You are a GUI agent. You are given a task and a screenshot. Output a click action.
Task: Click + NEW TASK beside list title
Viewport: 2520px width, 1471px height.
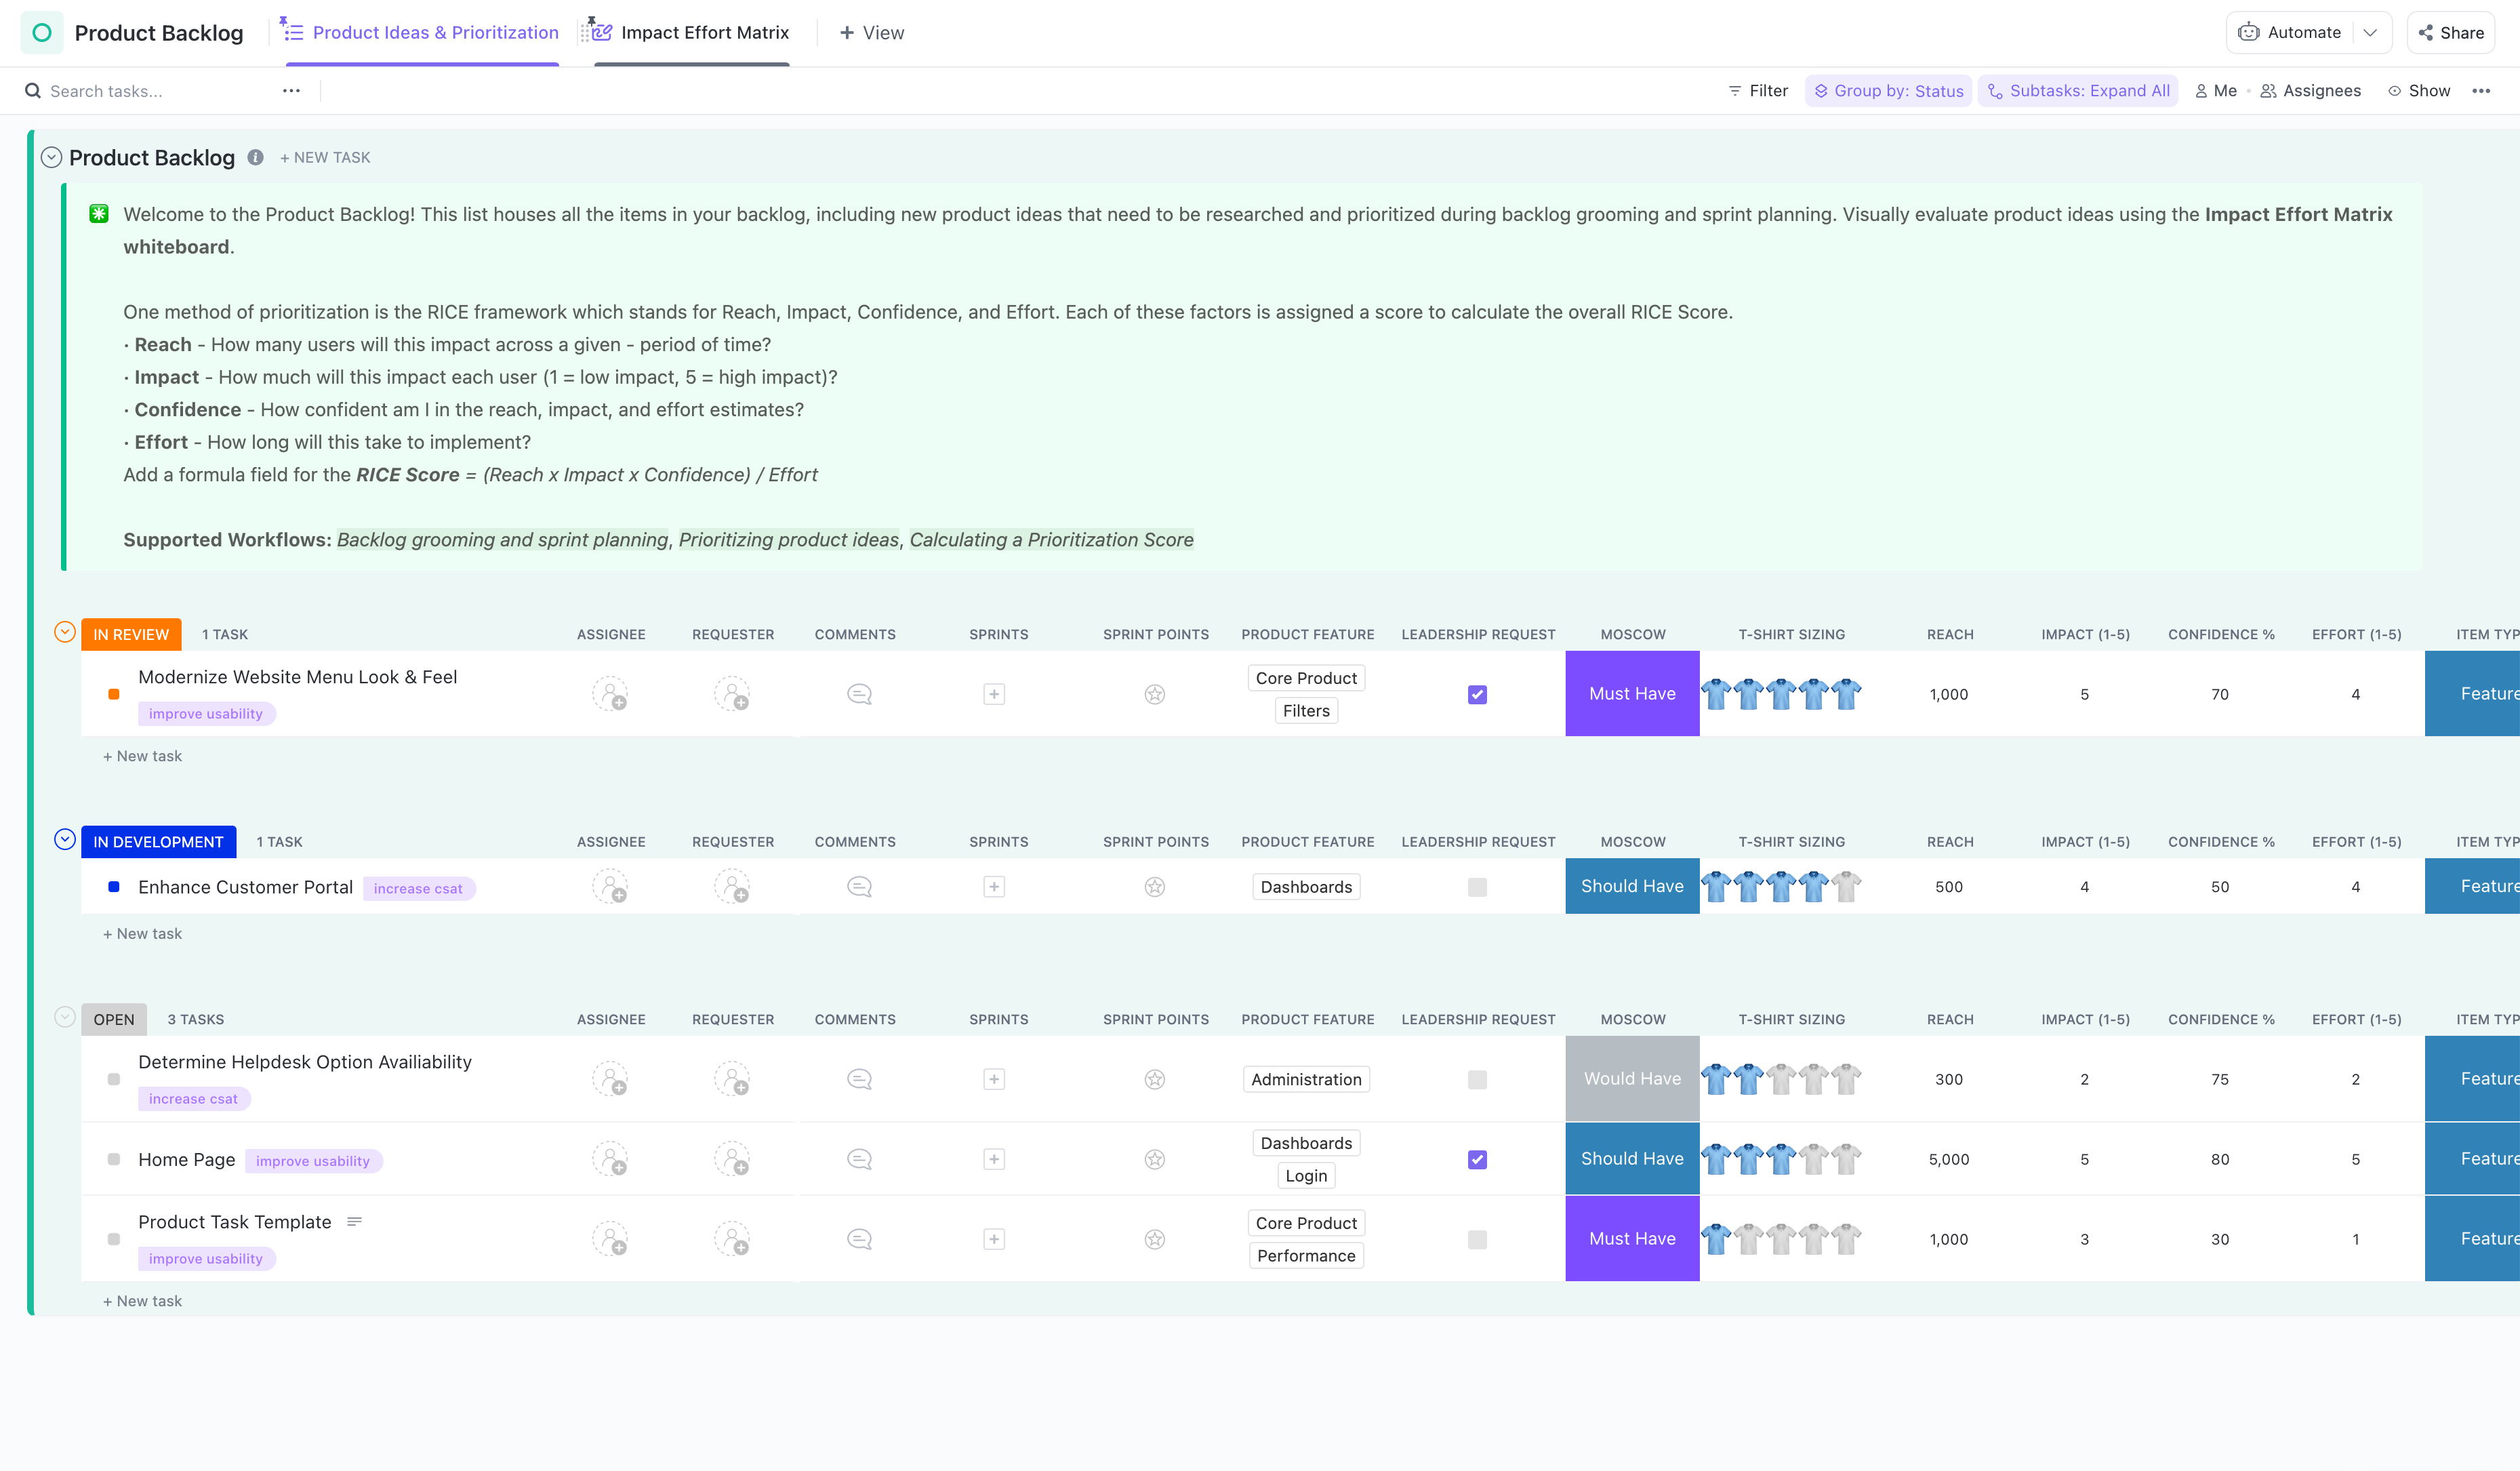325,157
